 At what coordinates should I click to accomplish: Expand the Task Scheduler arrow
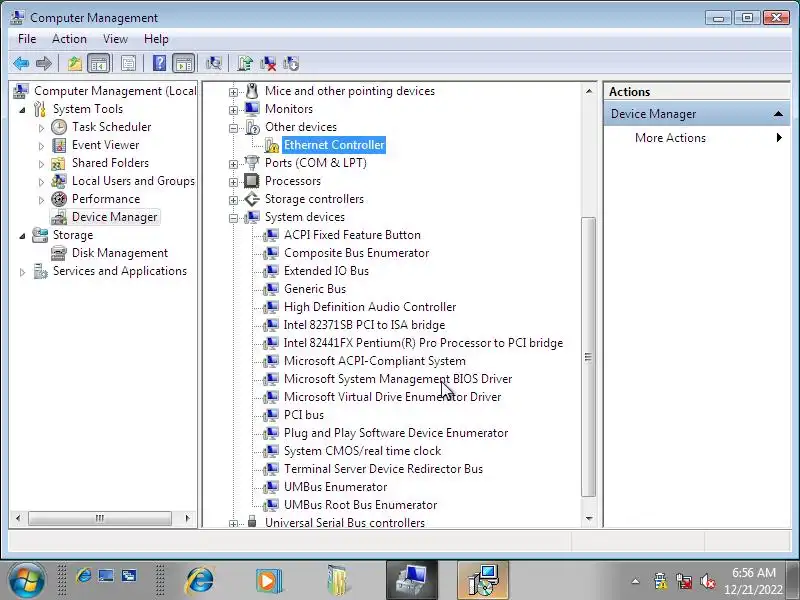click(x=41, y=128)
